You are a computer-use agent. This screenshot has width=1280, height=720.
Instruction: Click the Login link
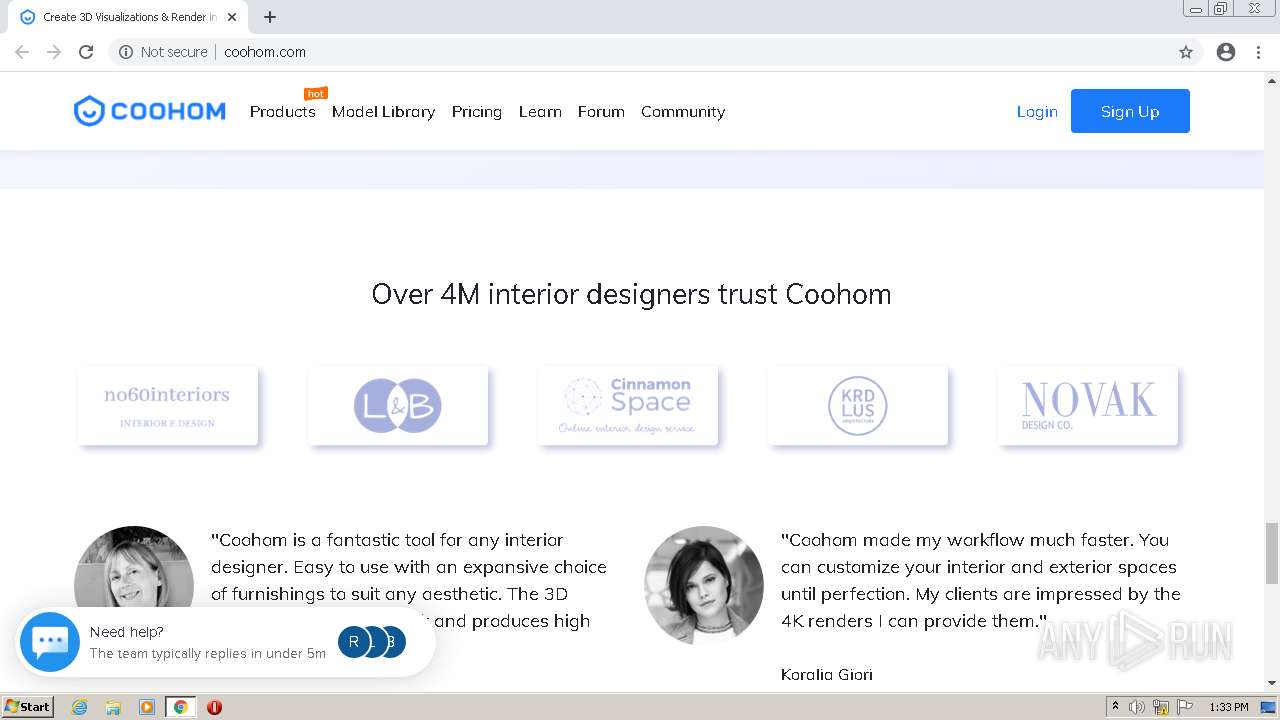1037,112
